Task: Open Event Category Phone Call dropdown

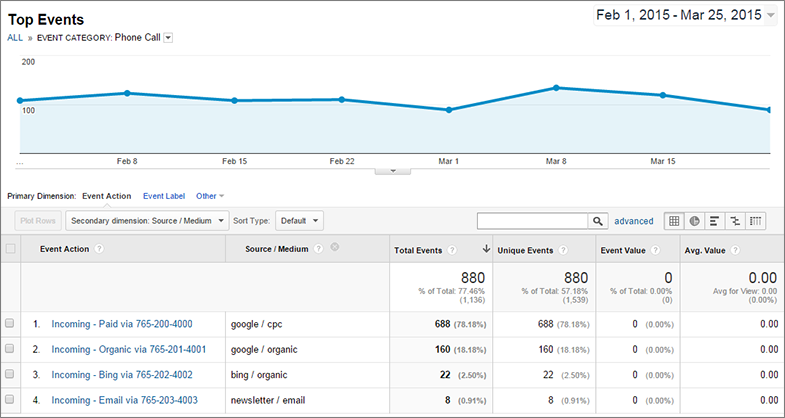Action: [x=168, y=38]
